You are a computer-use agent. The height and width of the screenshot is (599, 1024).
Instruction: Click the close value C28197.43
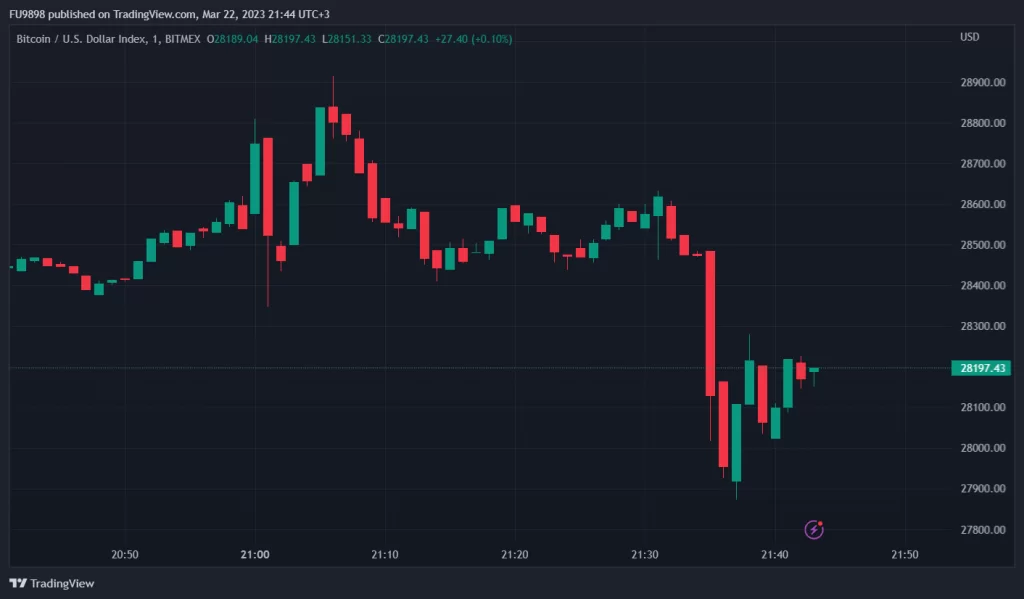pos(403,39)
